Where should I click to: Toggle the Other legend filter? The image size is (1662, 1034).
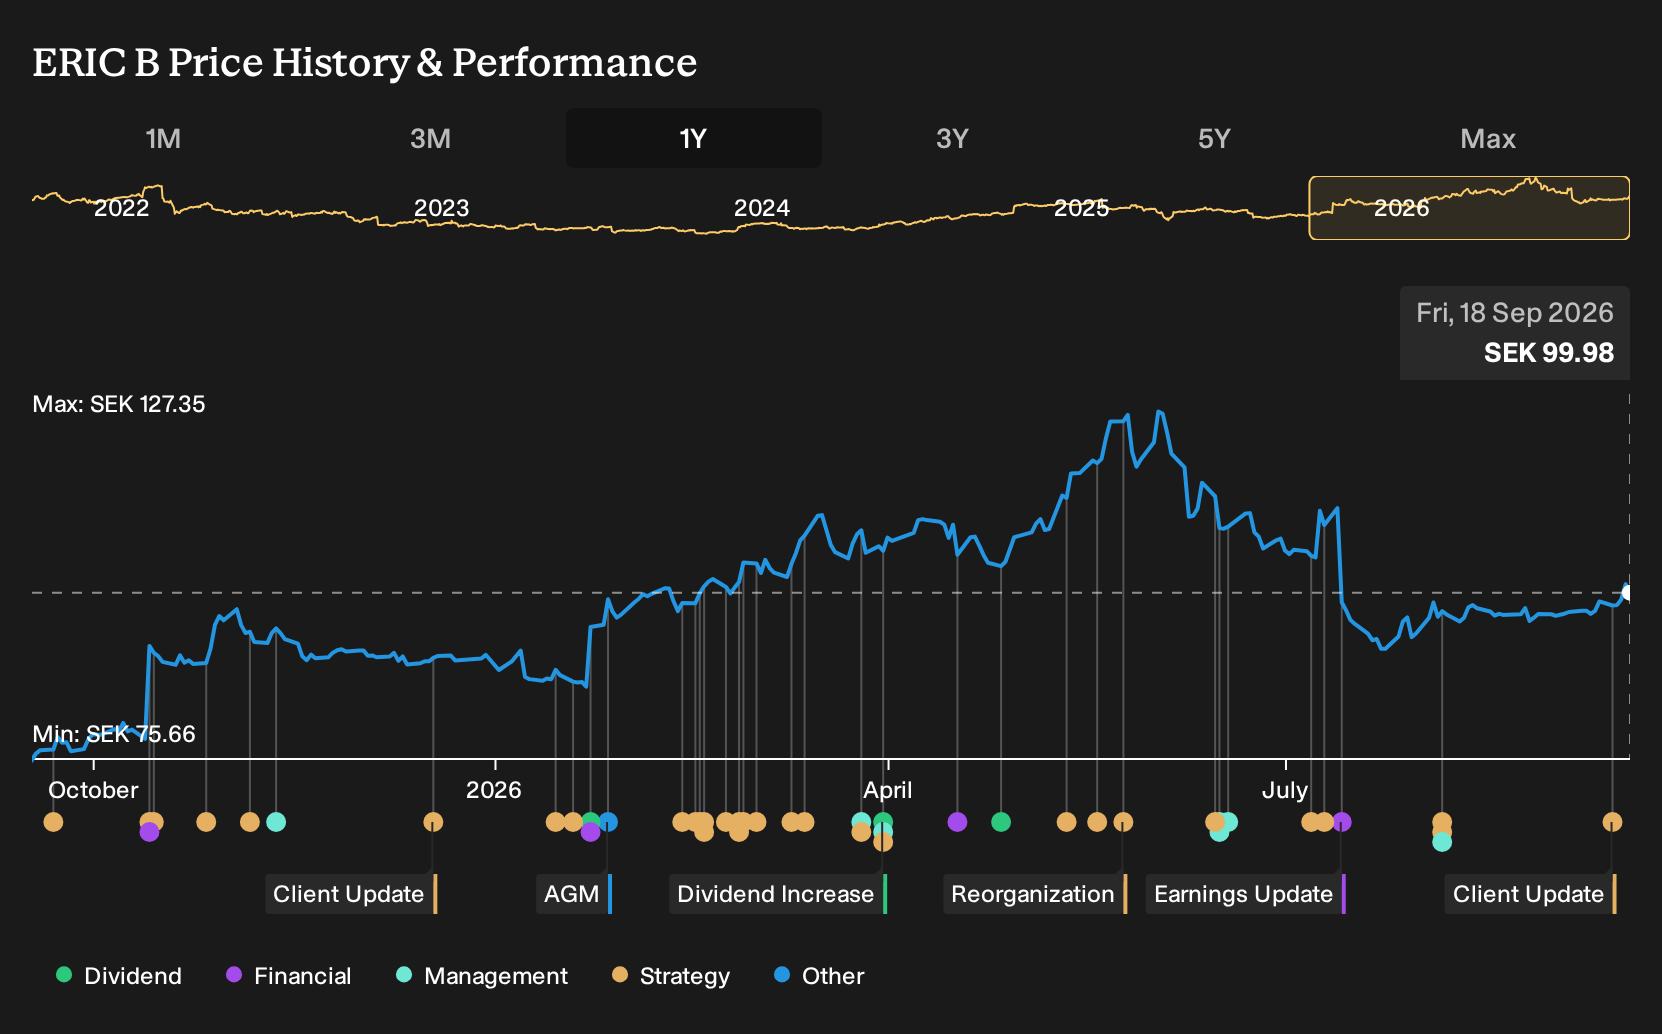[x=819, y=976]
